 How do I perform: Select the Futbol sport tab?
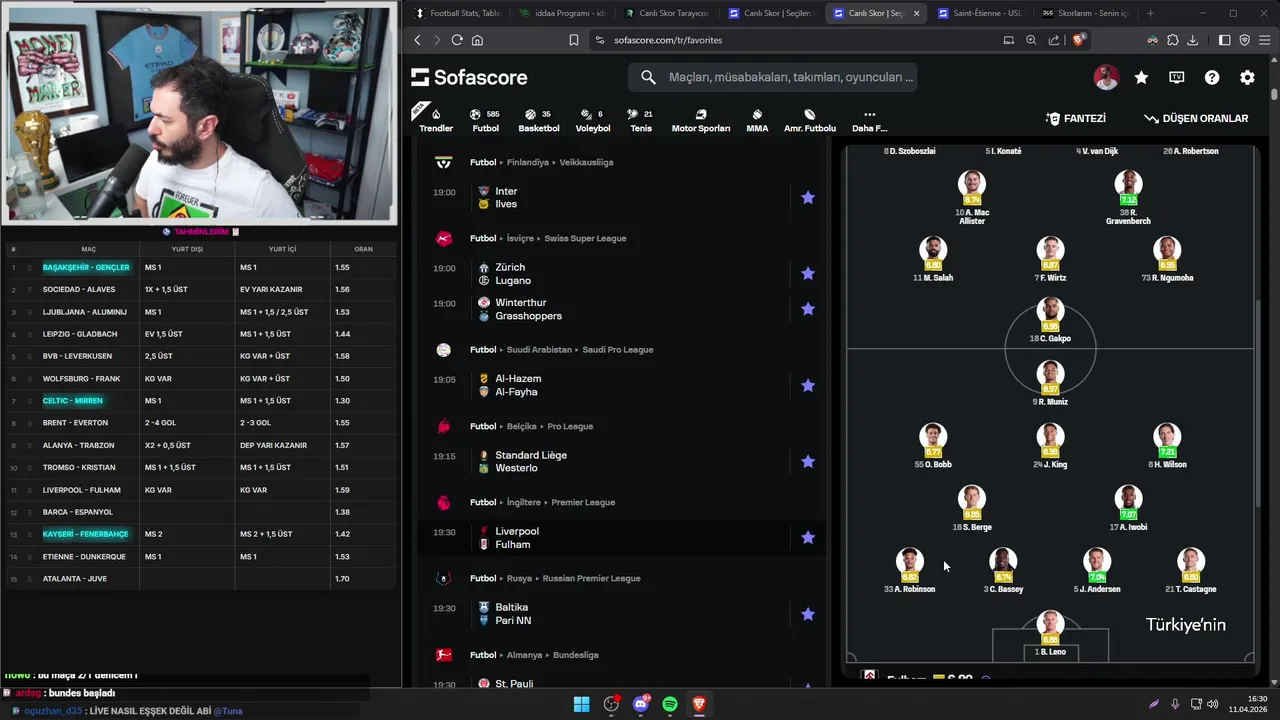pos(485,120)
